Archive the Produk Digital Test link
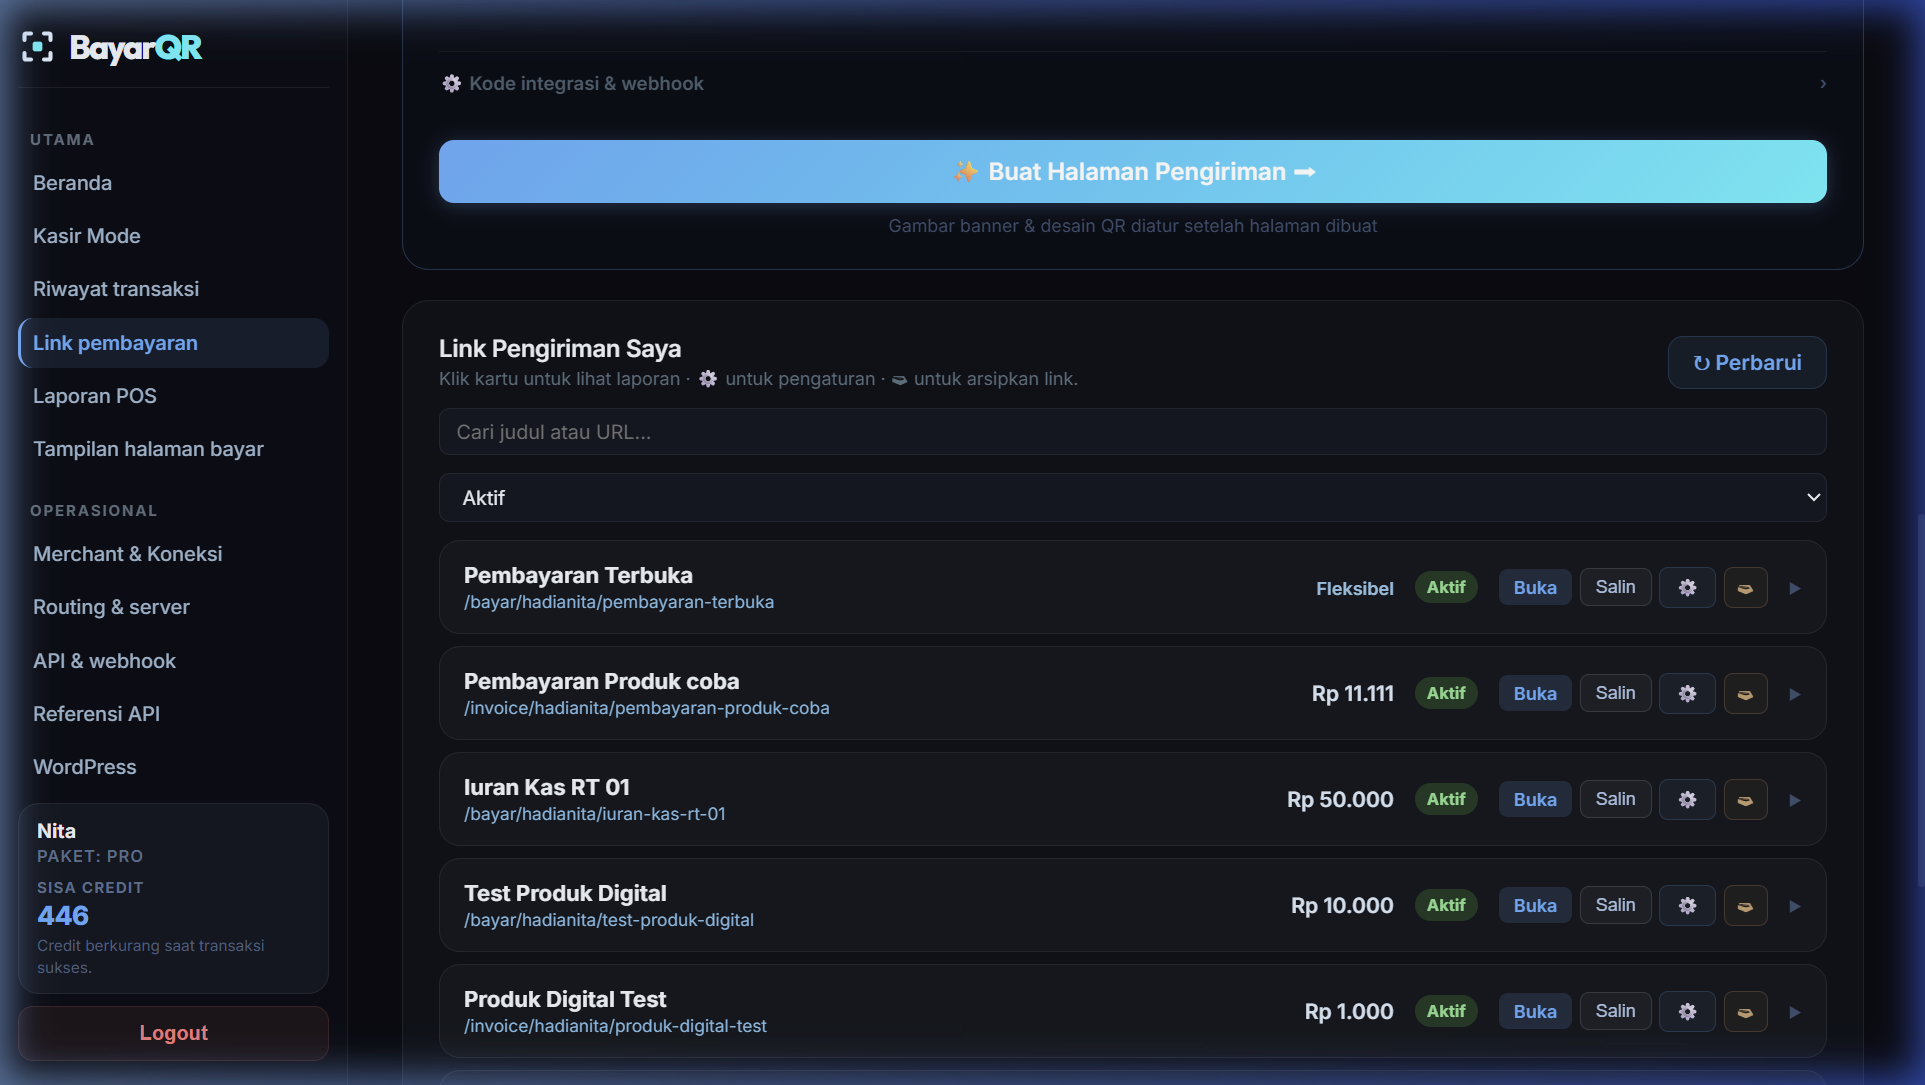The height and width of the screenshot is (1085, 1925). 1745,1012
